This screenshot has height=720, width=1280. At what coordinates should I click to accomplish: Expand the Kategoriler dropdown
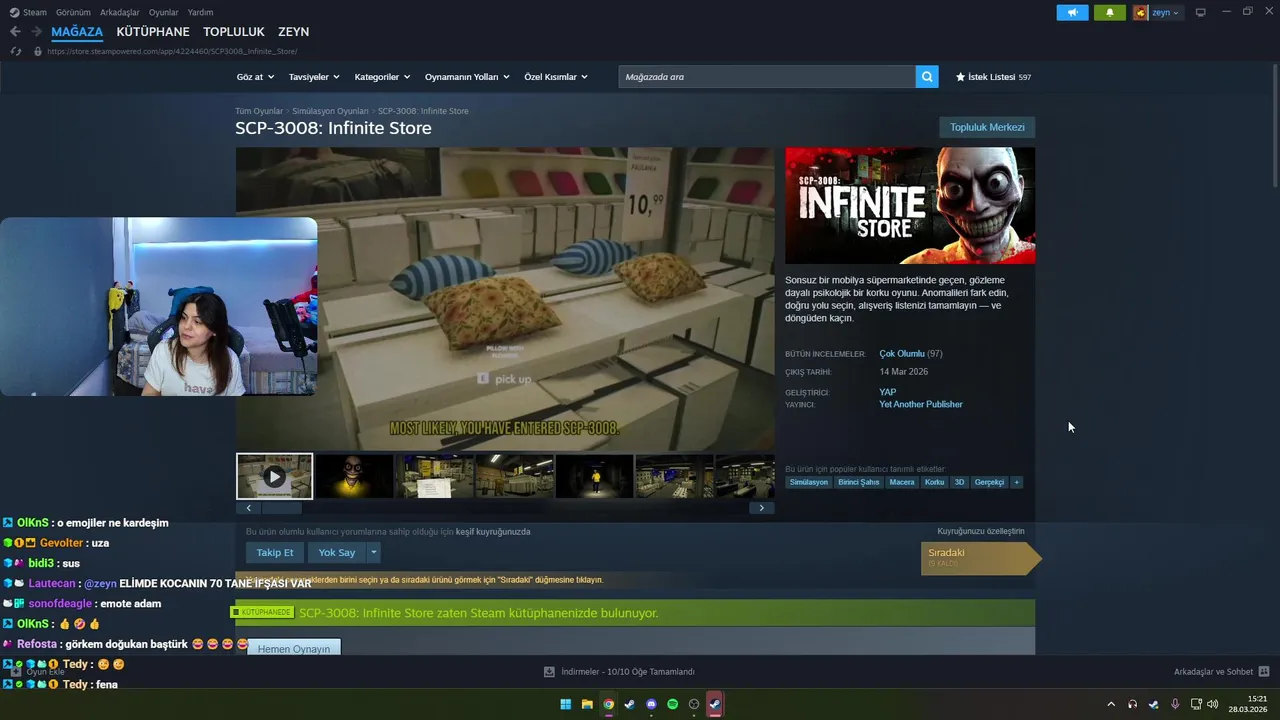[x=382, y=77]
